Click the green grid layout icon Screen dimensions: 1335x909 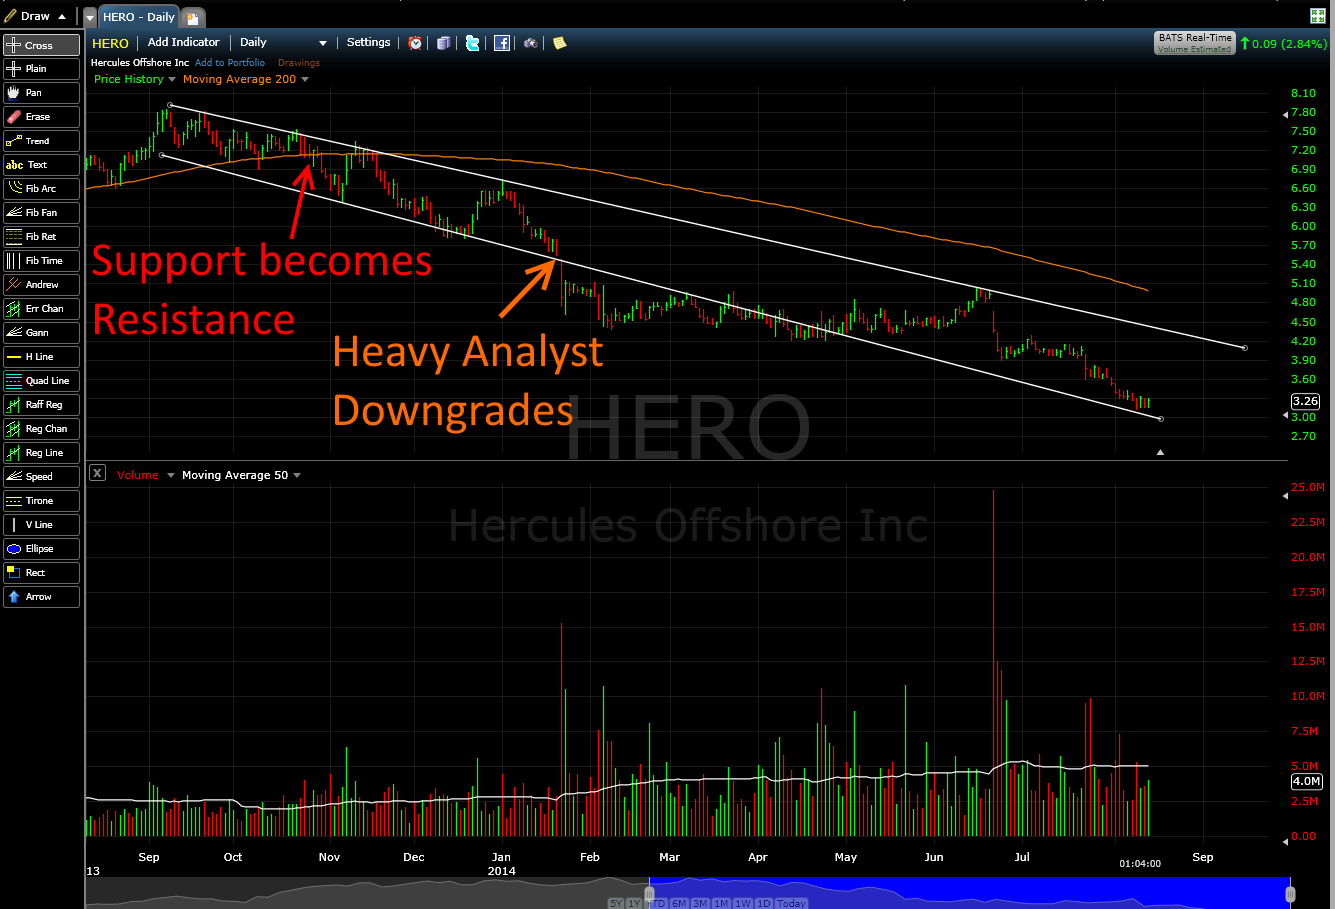pos(1318,15)
